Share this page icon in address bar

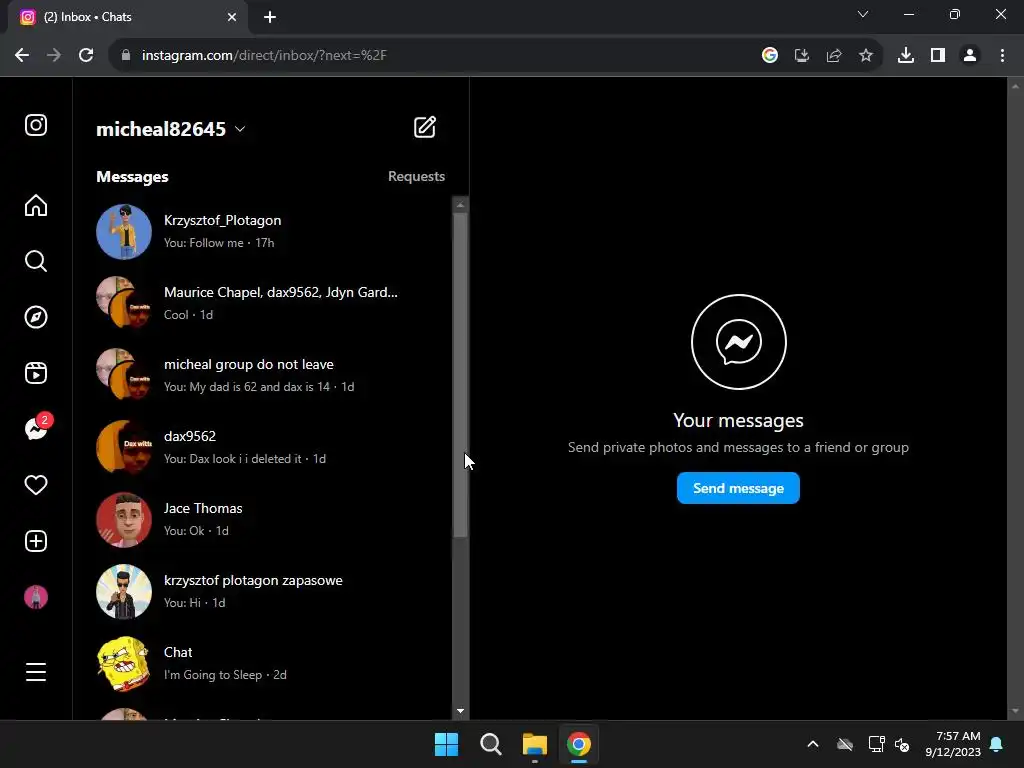click(x=834, y=56)
